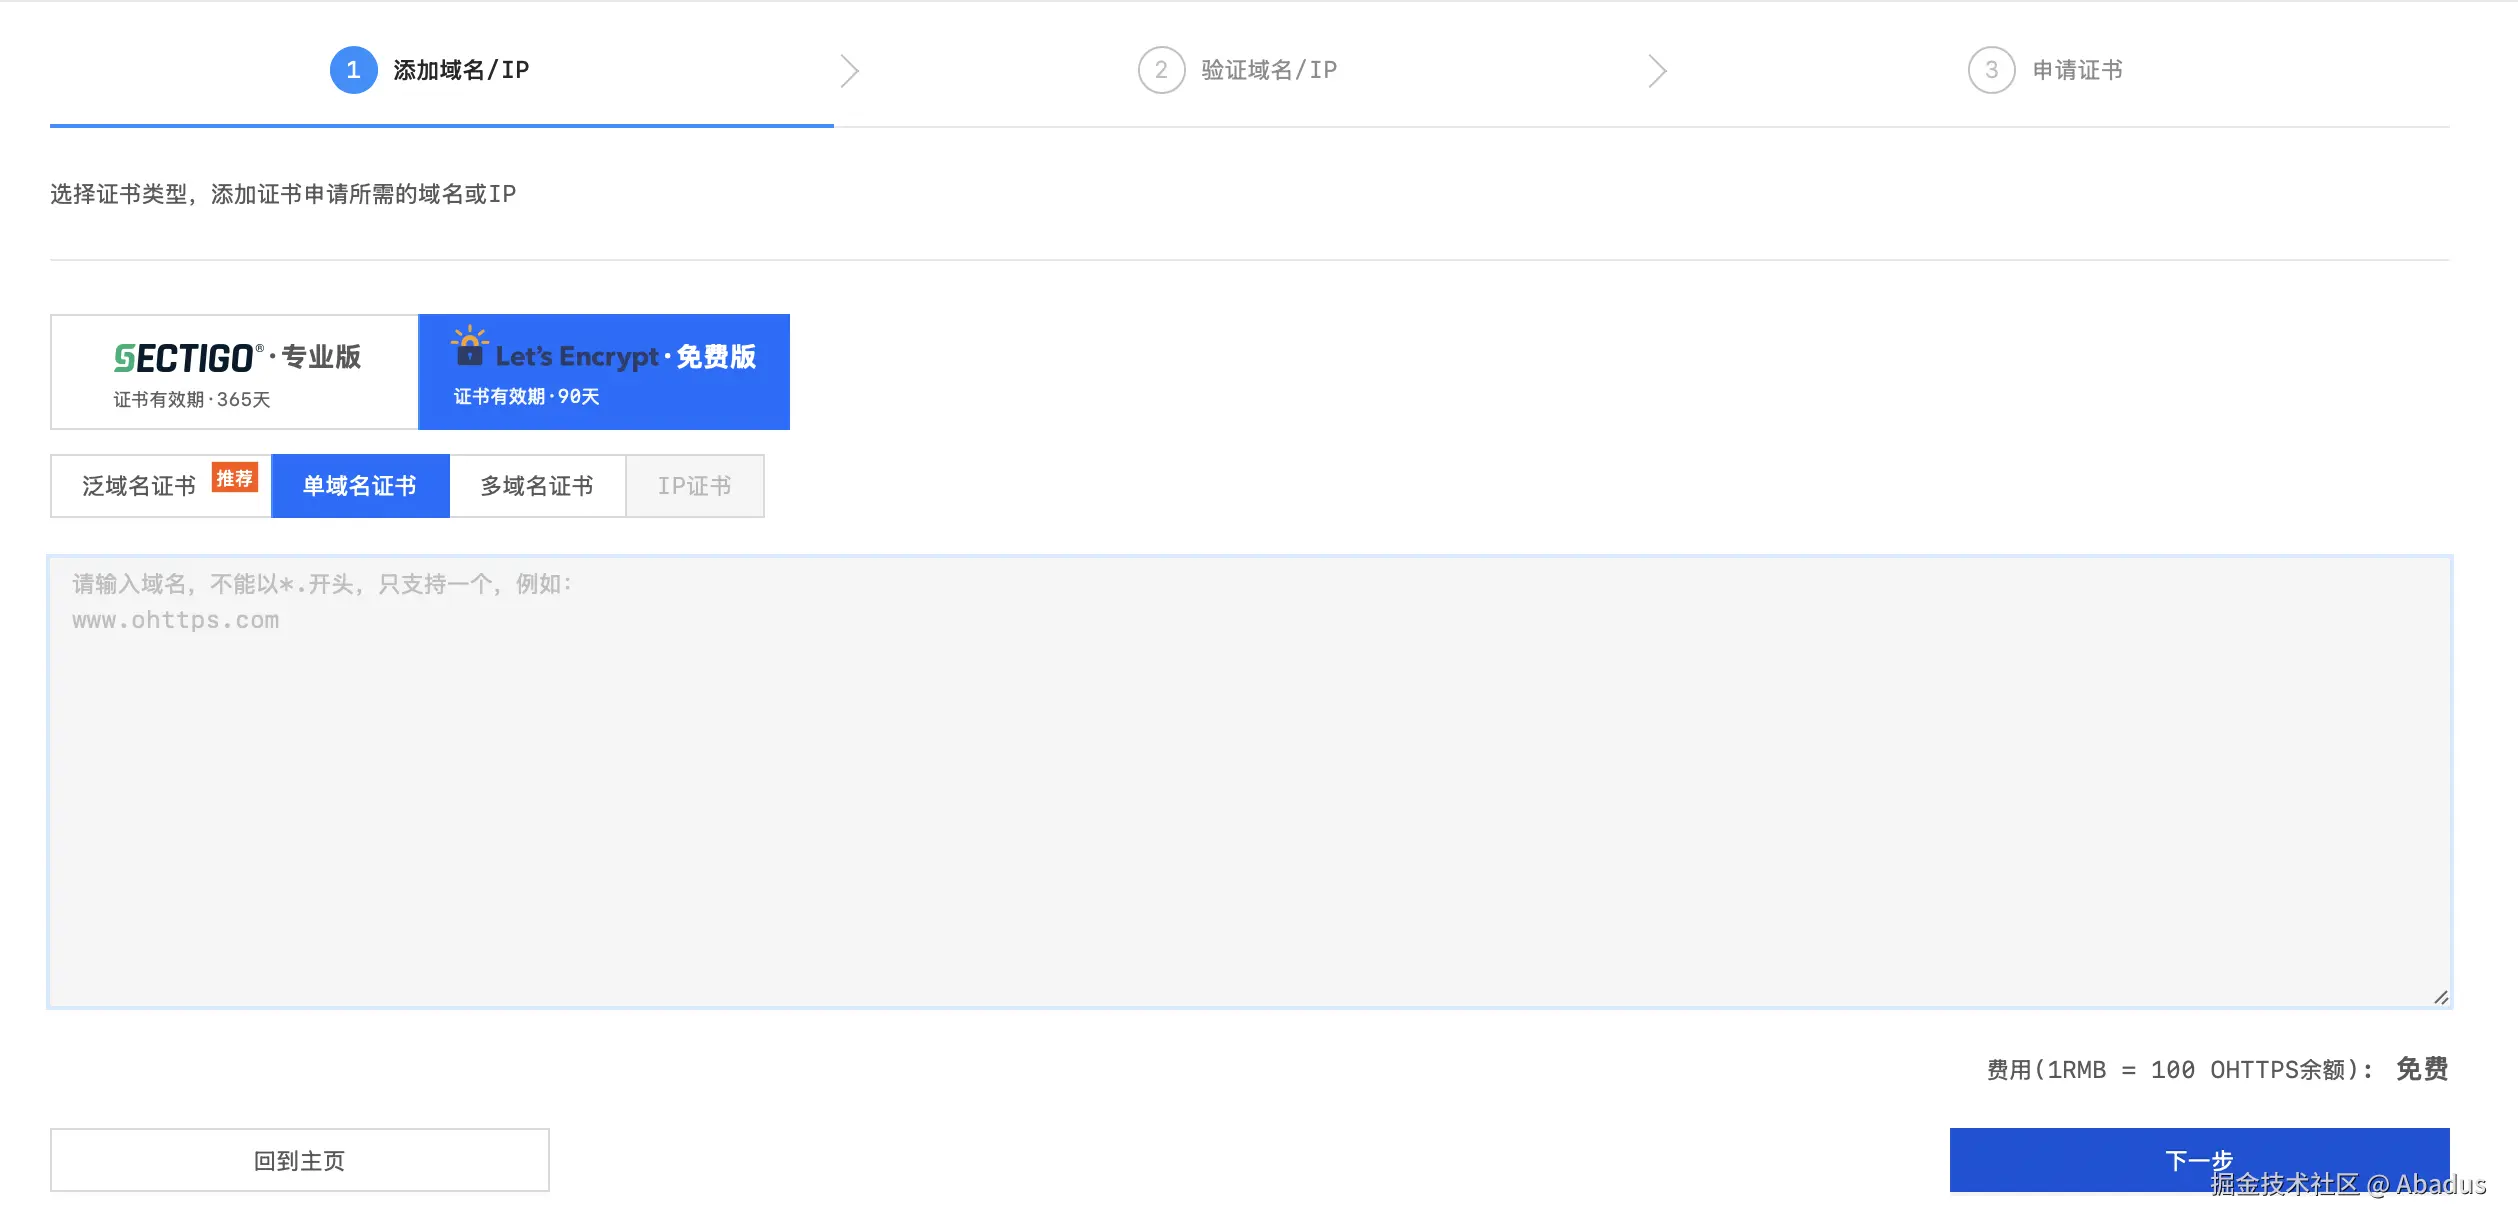Click chevron arrow after step two

pyautogui.click(x=1657, y=71)
